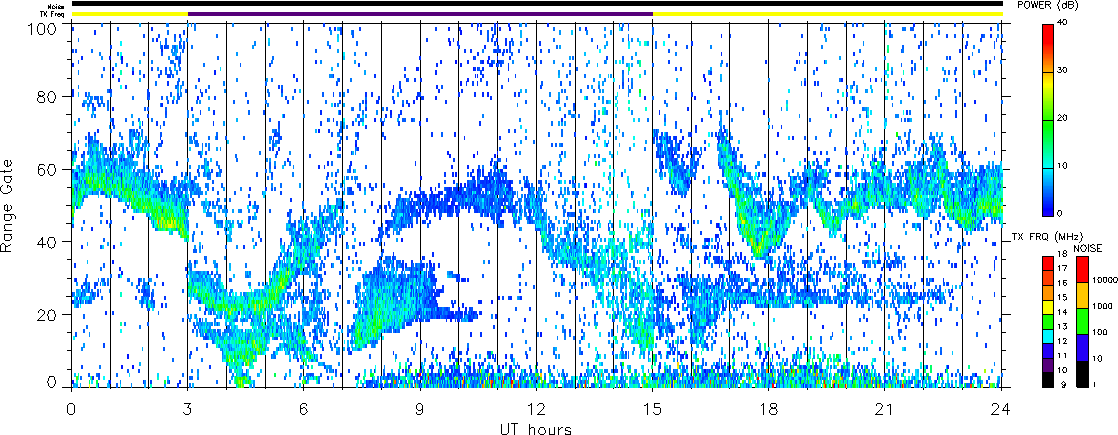1118x435 pixels.
Task: Click the TX FRQ color scale bar
Action: [x=1047, y=320]
